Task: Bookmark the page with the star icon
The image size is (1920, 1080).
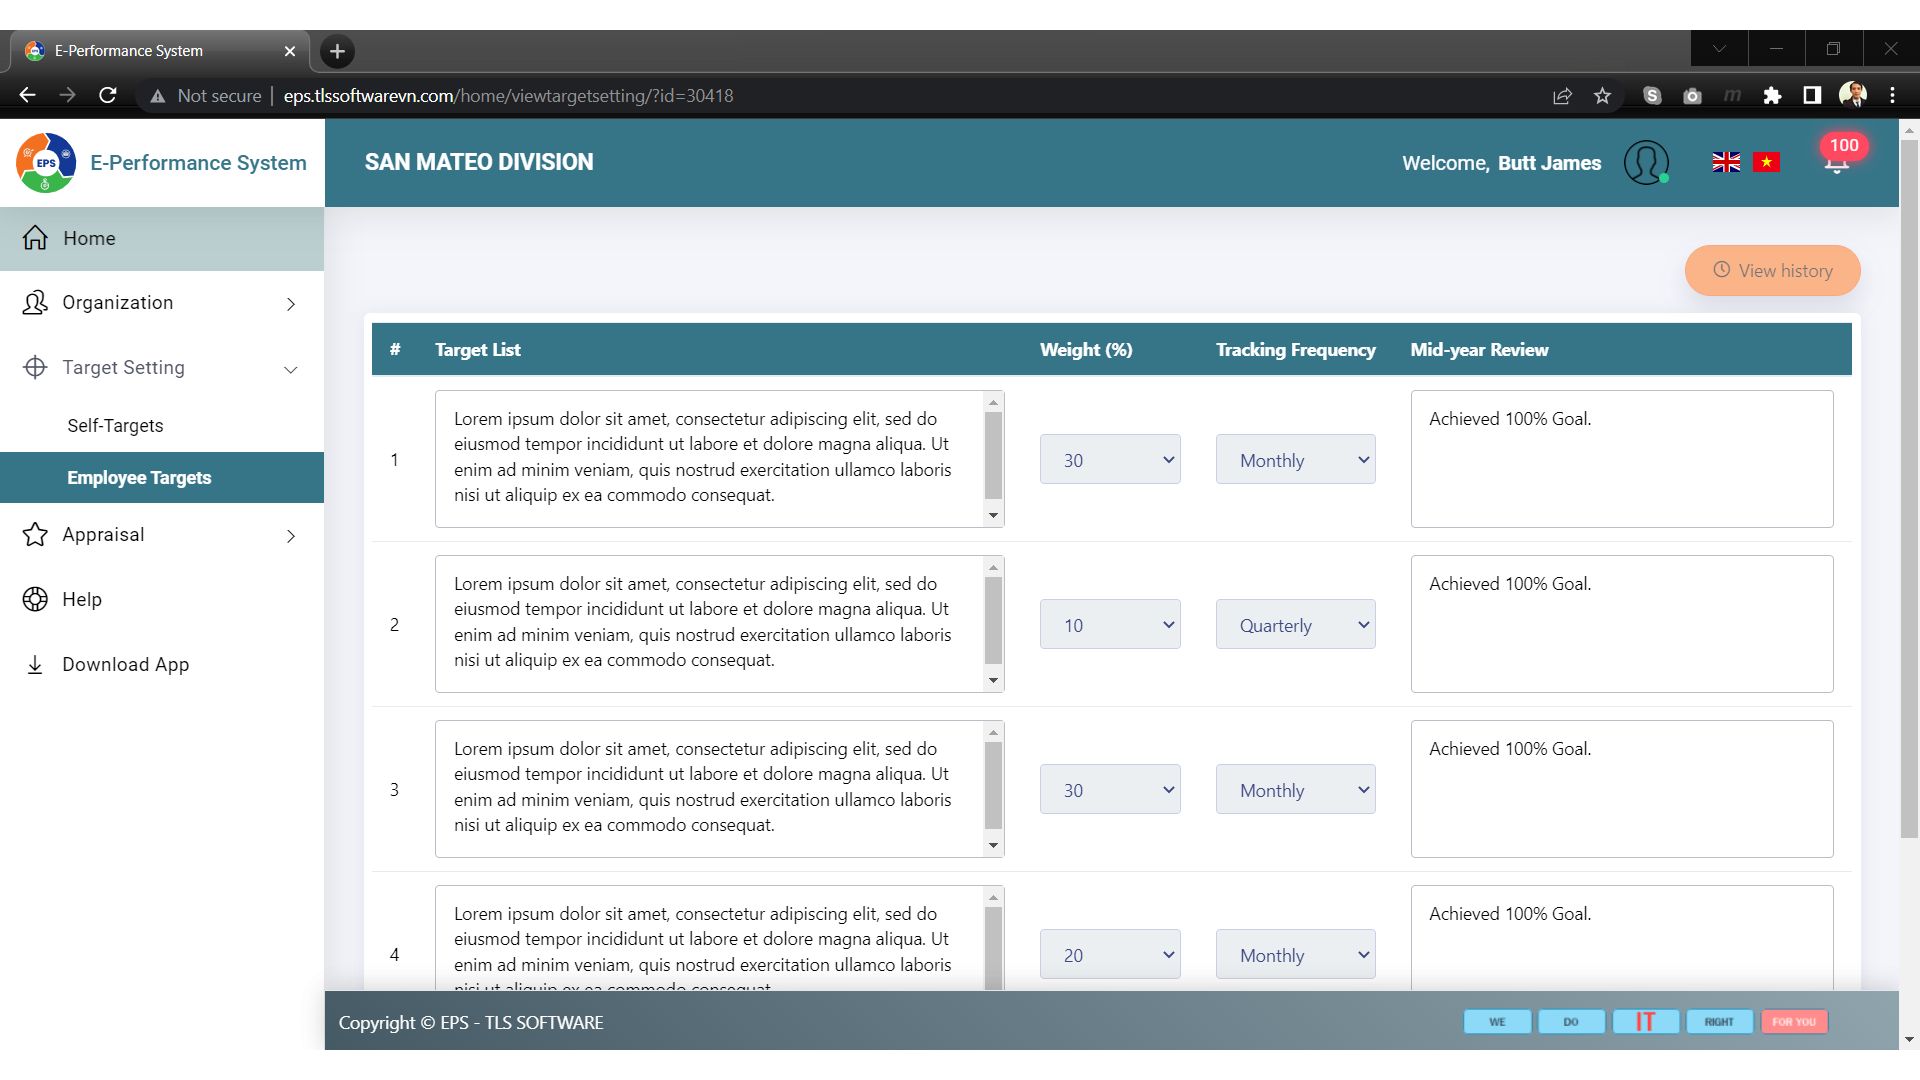Action: (x=1603, y=96)
